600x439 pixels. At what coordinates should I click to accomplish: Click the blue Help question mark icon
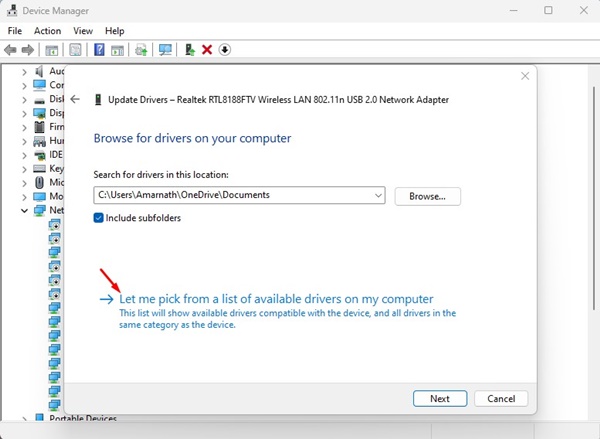[x=99, y=50]
